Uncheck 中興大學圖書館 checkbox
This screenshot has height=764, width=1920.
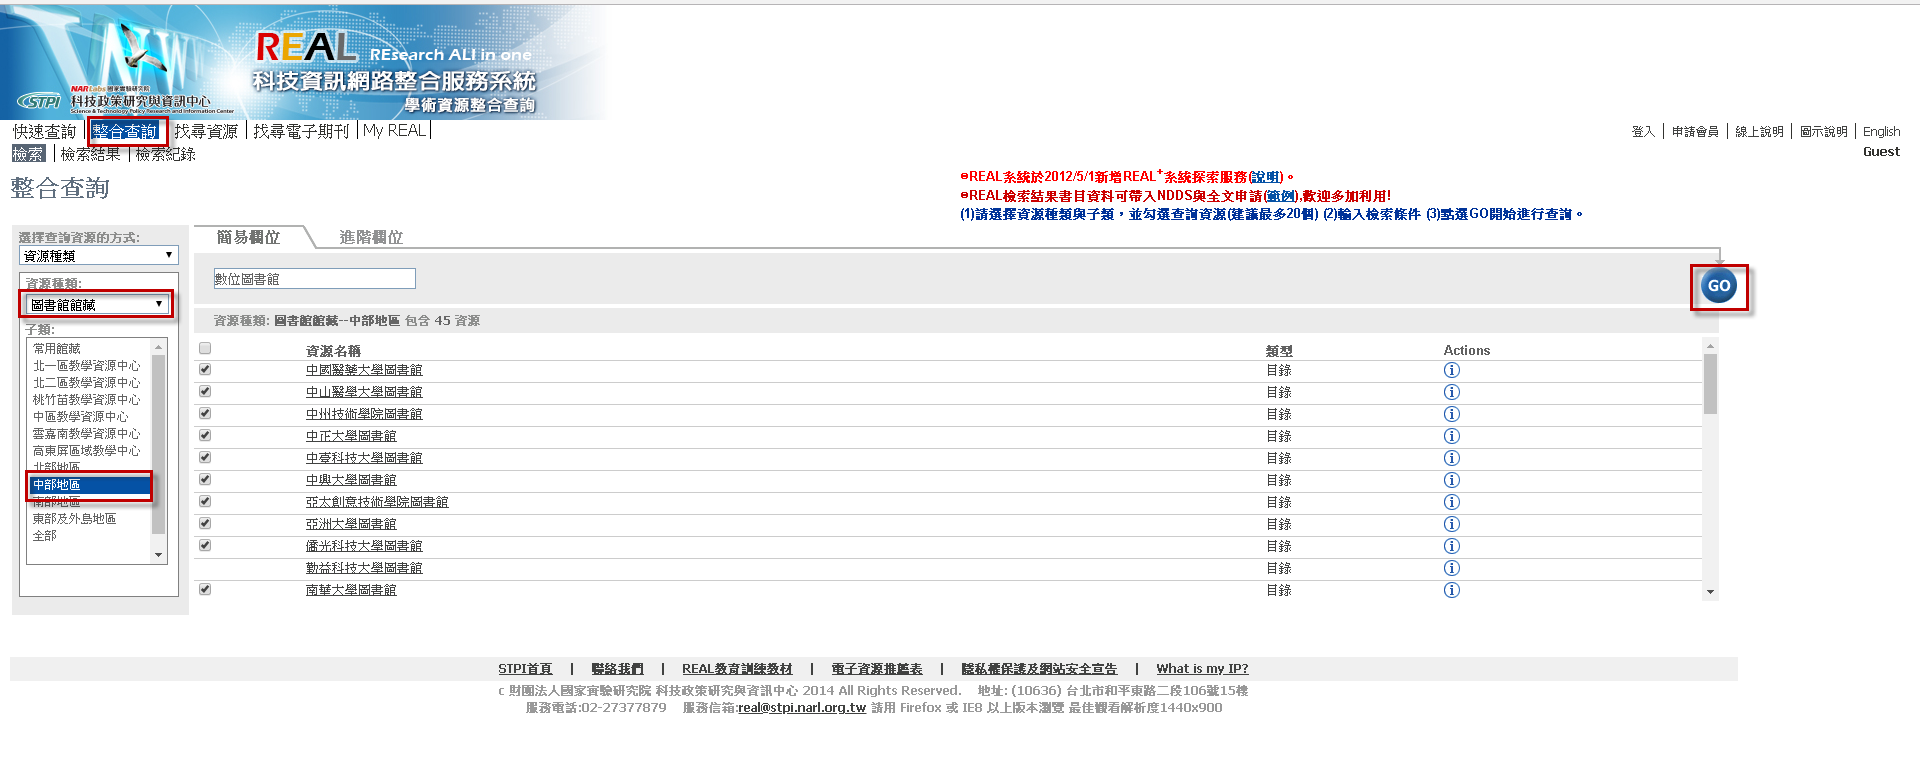(x=205, y=479)
